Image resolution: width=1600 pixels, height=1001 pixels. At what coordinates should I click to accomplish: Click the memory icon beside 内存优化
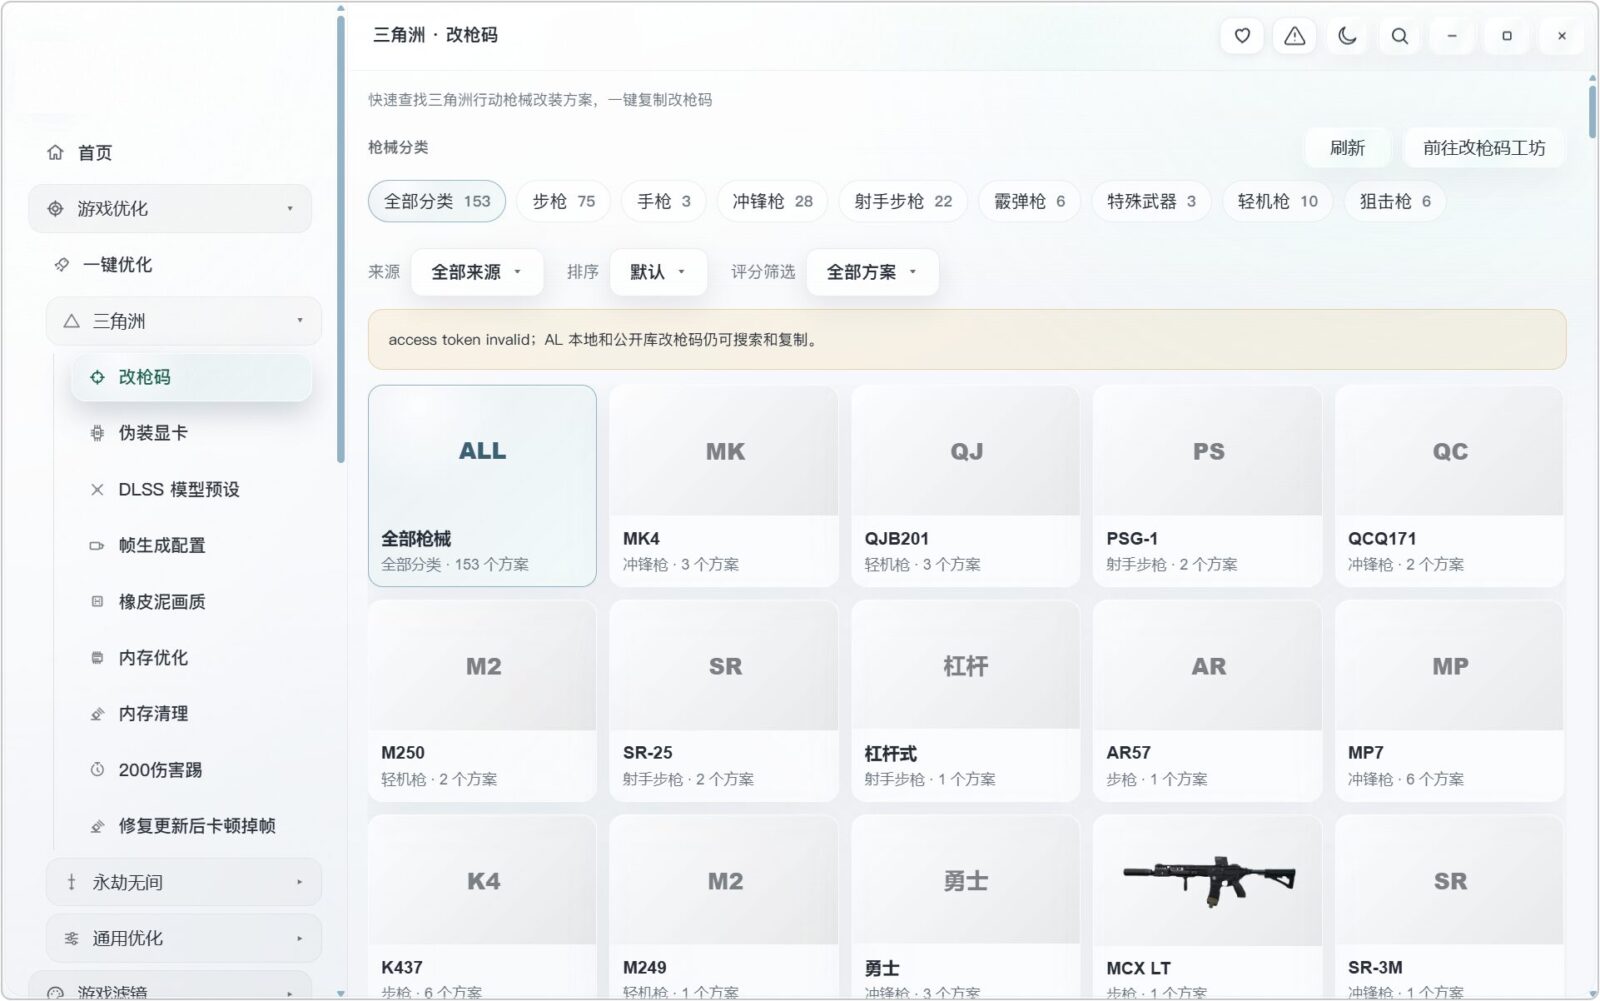point(97,657)
